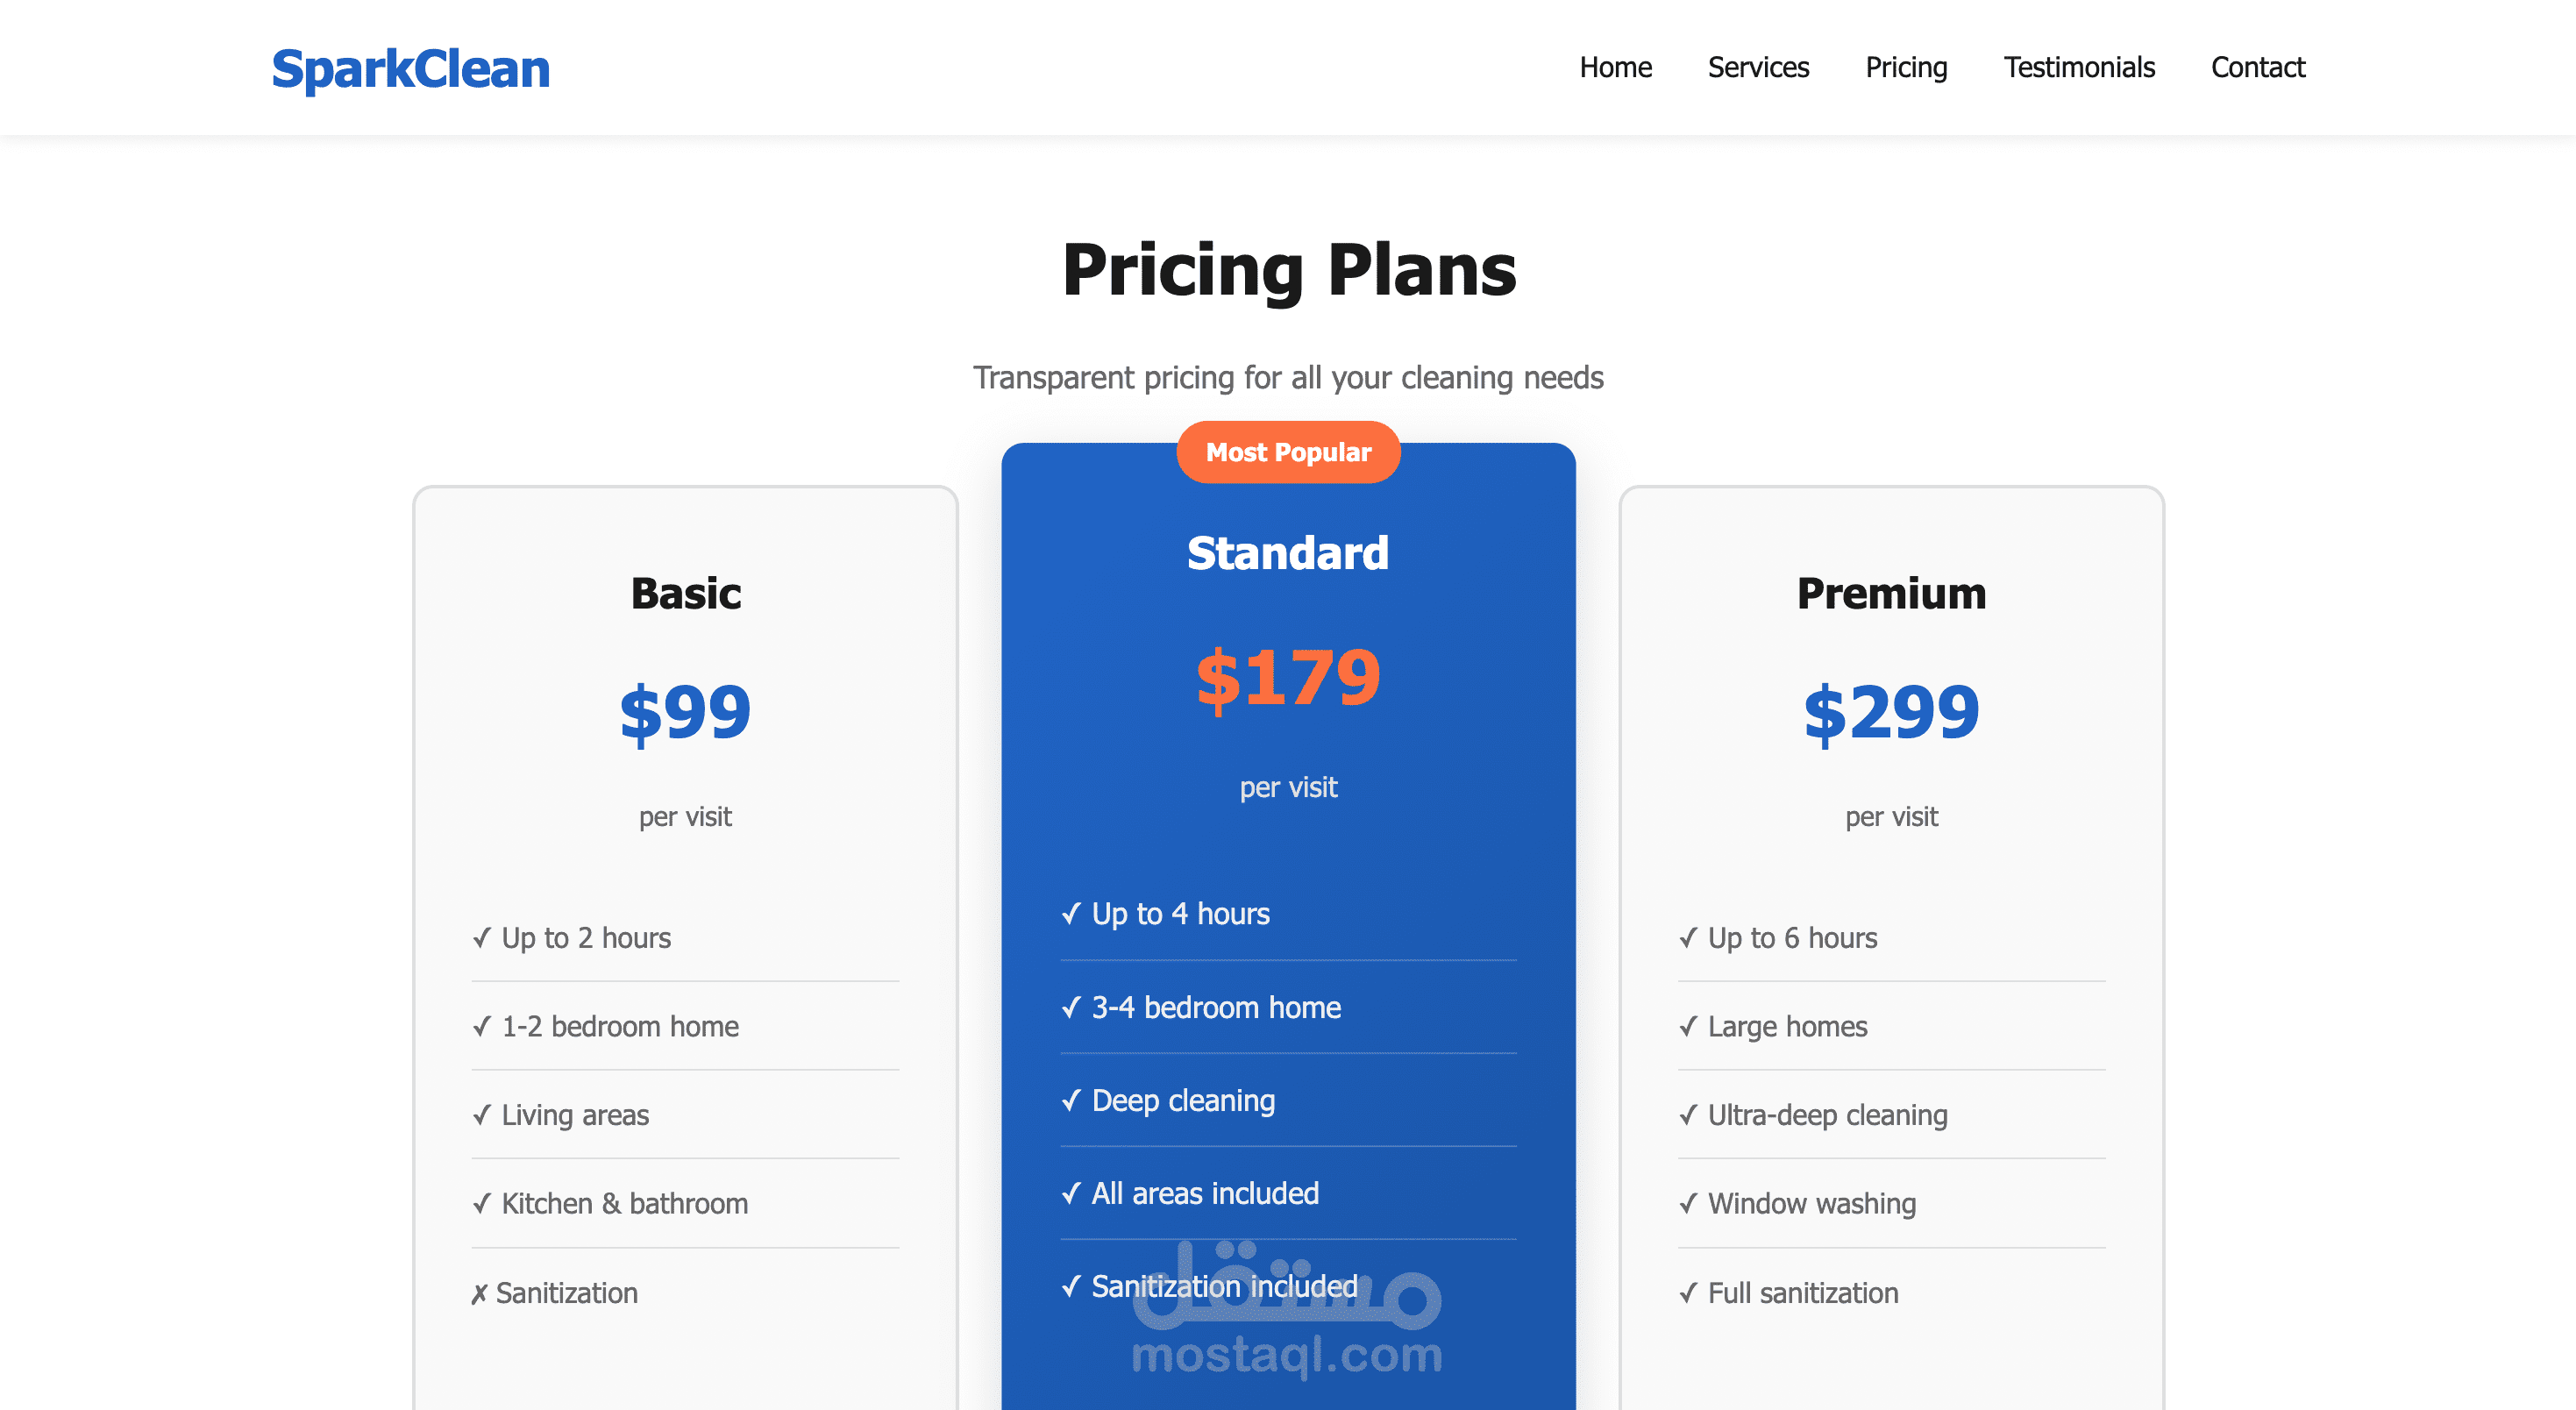Viewport: 2576px width, 1410px height.
Task: Select the Premium plan title
Action: pos(1891,593)
